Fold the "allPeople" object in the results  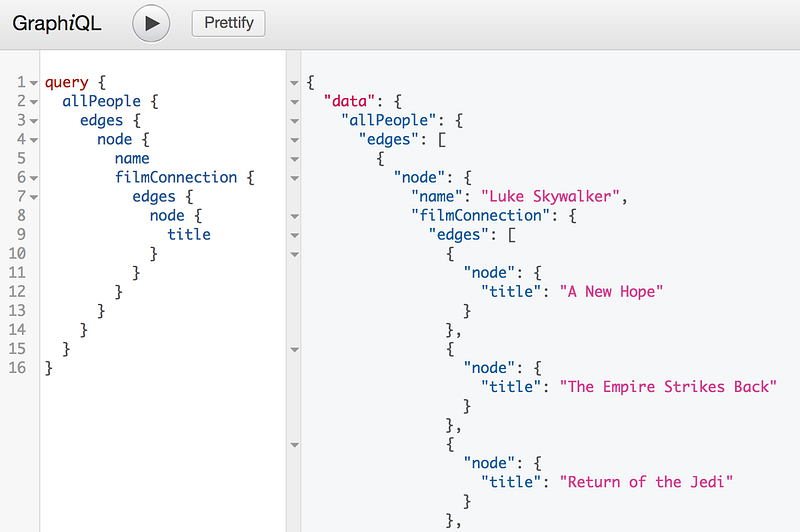[x=294, y=121]
